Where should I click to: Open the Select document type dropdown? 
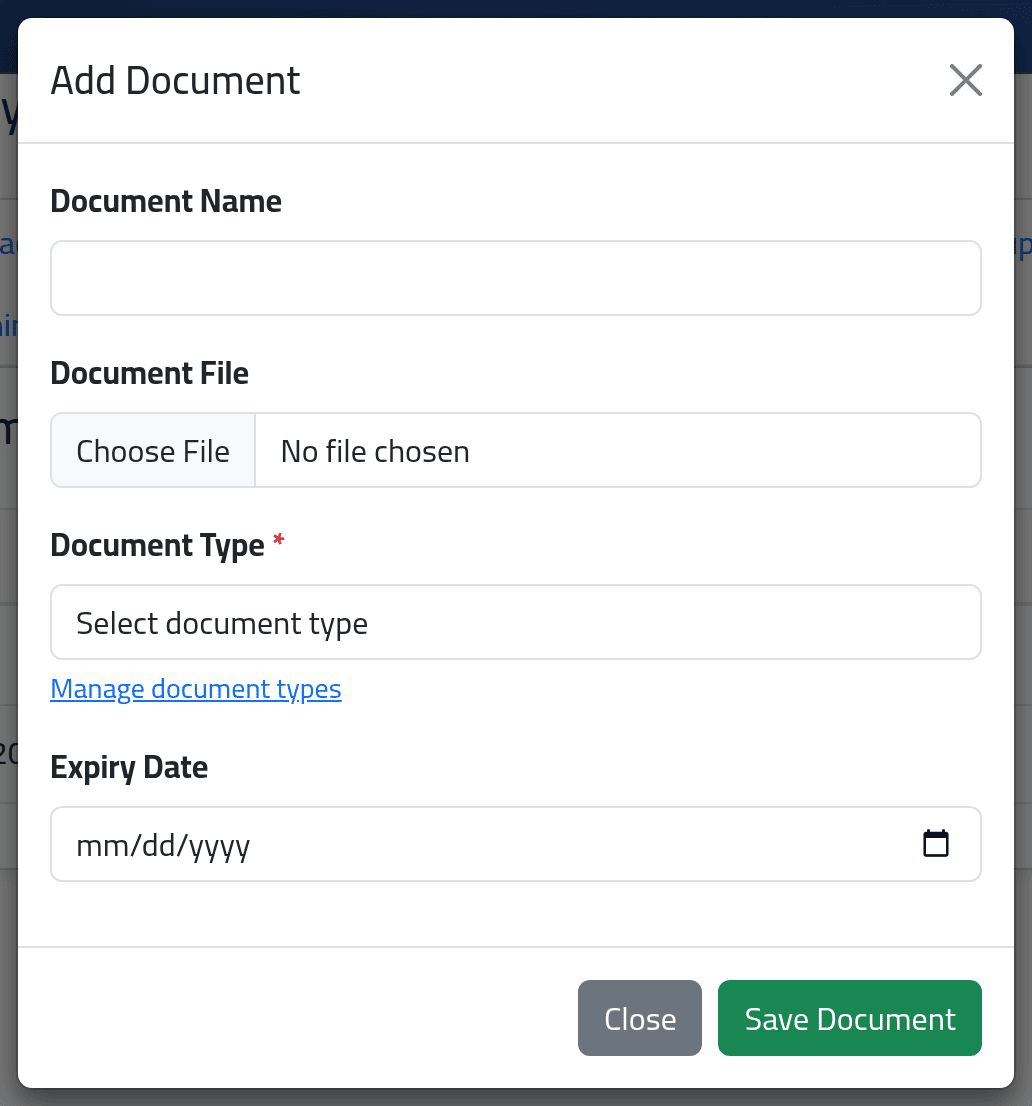516,622
